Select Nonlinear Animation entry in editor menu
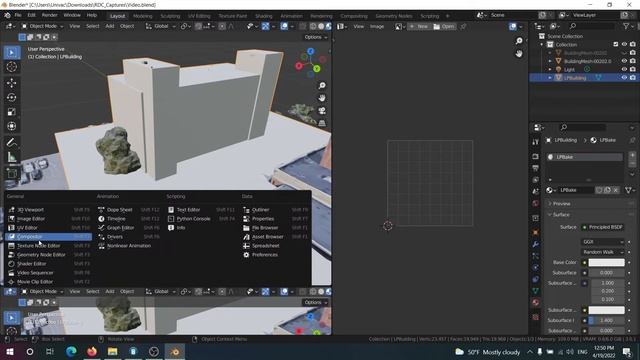Screen dimensions: 640x360 (x=129, y=246)
